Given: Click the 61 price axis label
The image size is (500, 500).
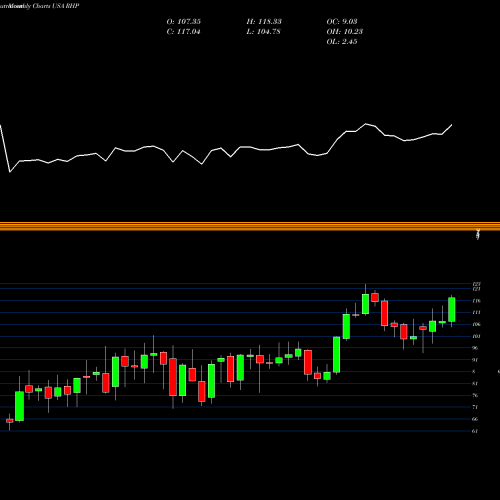Looking at the screenshot, I should click(475, 431).
